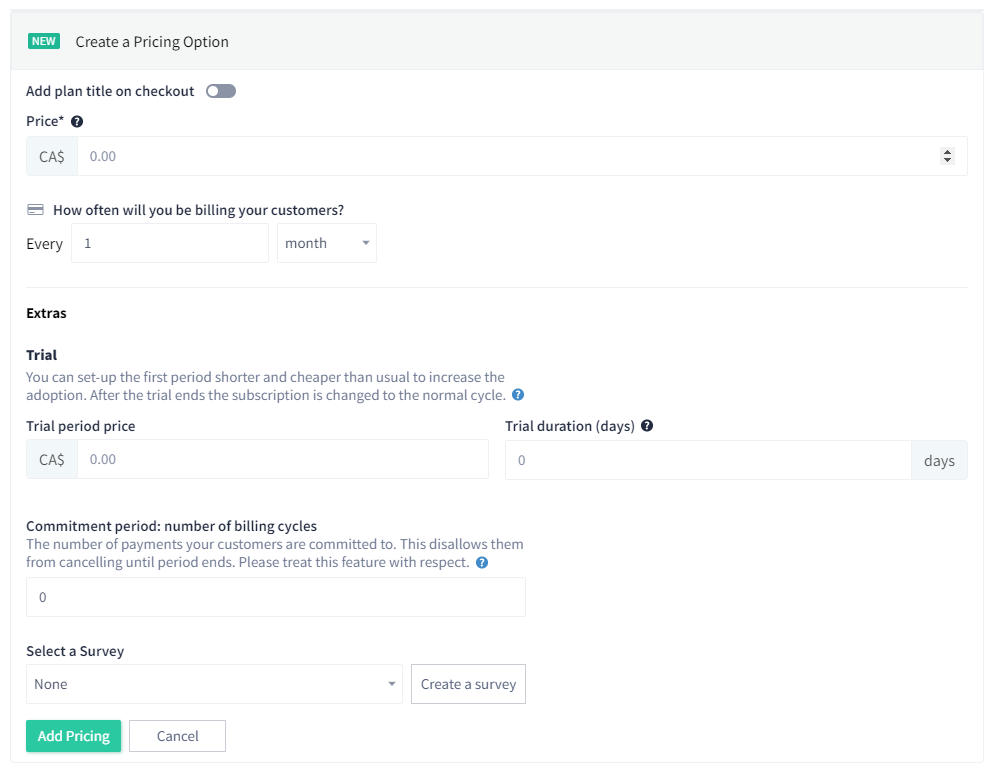Click the Commitment period billing cycles field
Screen dimensions: 996x771
pos(276,597)
